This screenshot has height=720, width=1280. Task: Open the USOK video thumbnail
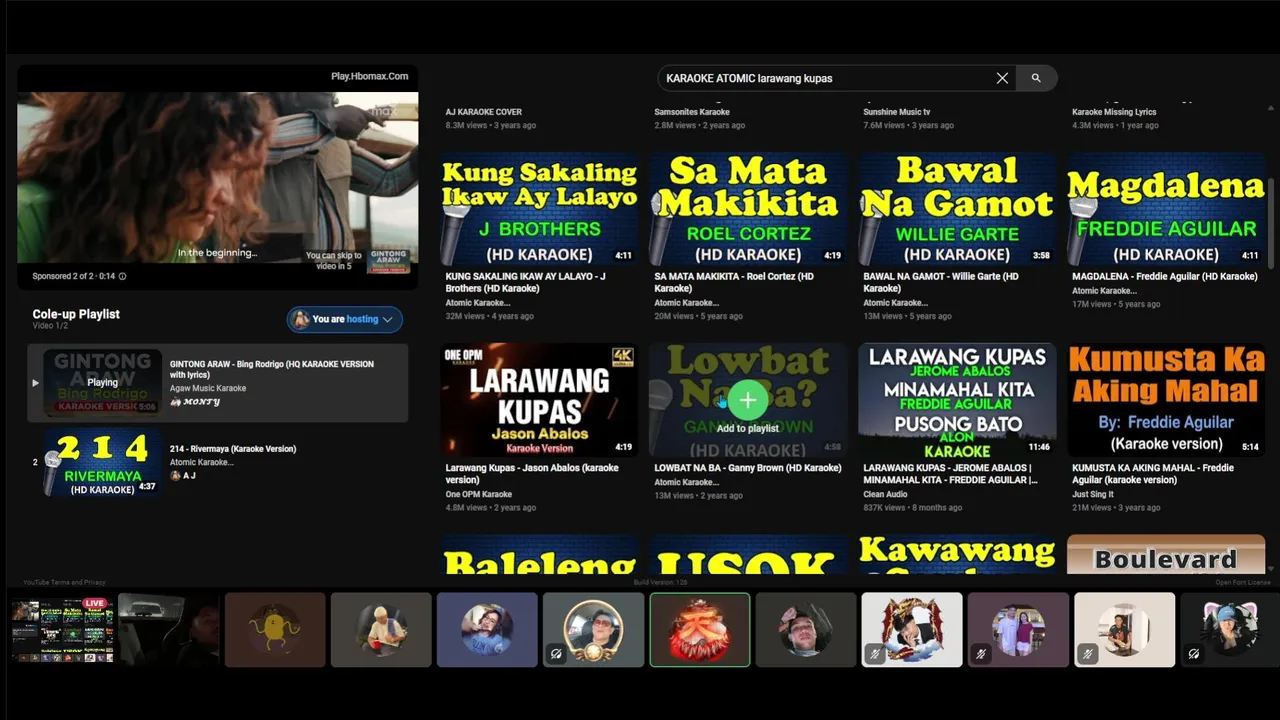[x=748, y=555]
